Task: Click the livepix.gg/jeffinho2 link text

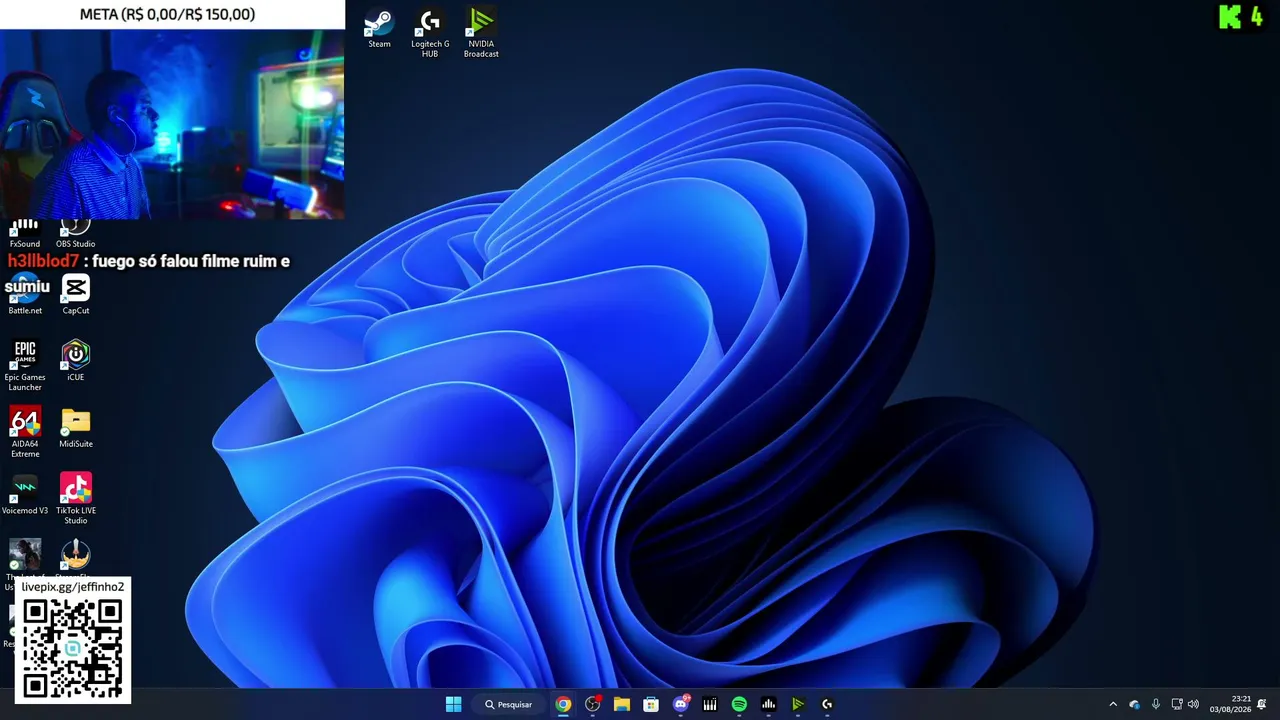Action: tap(73, 587)
